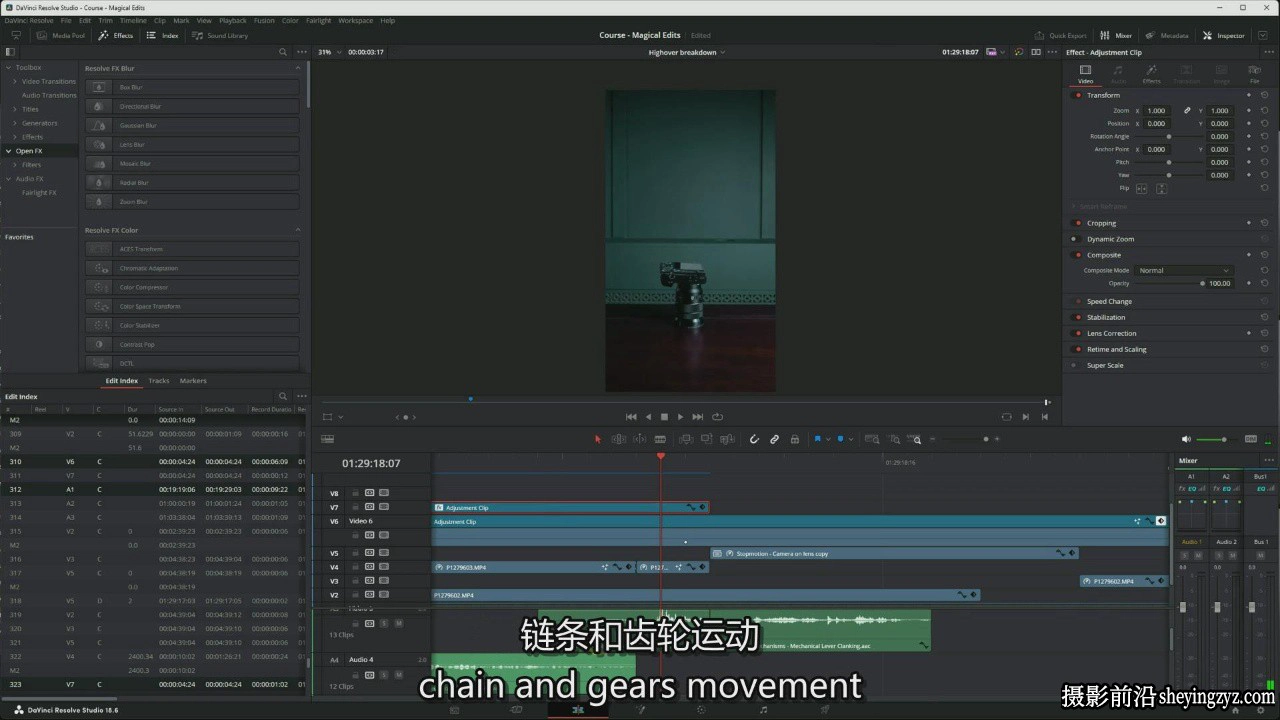Toggle the Index panel button
The height and width of the screenshot is (720, 1280).
(163, 35)
